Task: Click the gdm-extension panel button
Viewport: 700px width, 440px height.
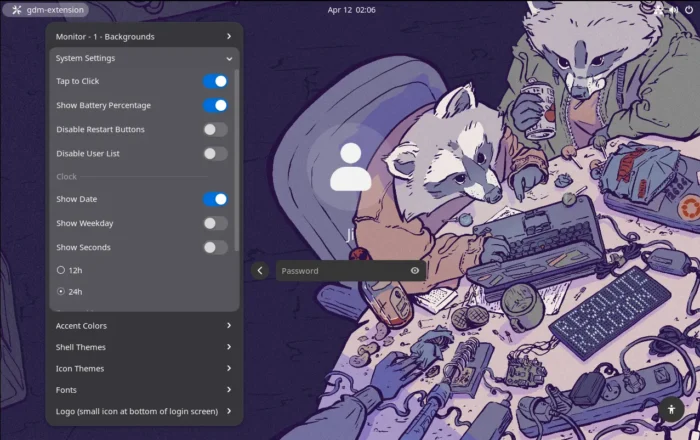Action: coord(45,10)
